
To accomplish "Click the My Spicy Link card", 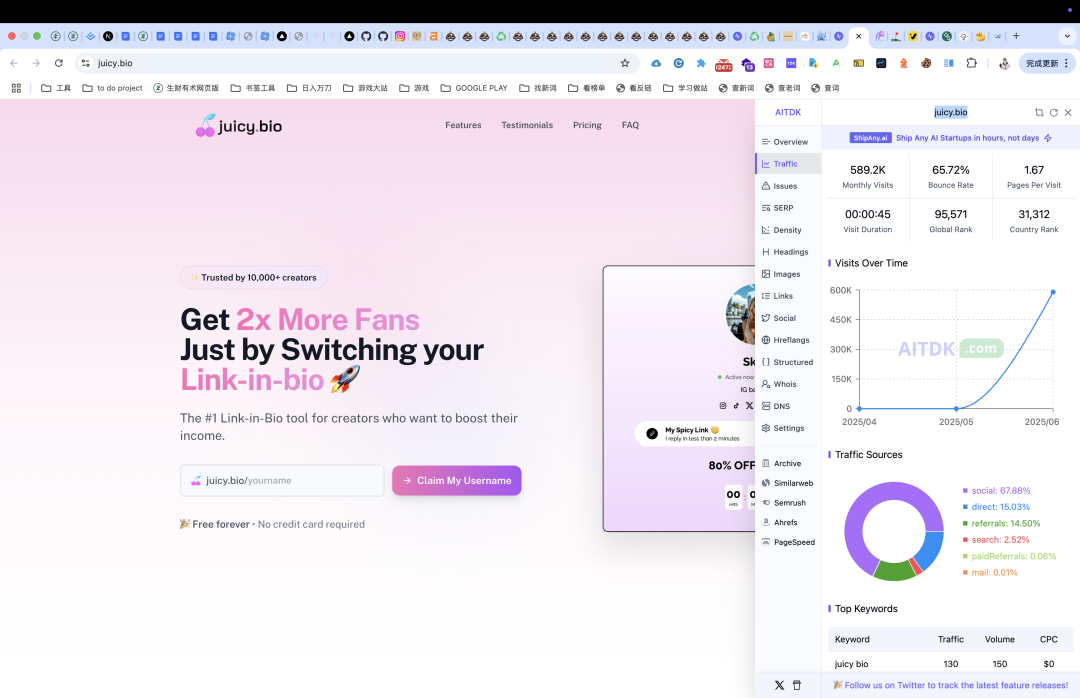I will pos(694,433).
